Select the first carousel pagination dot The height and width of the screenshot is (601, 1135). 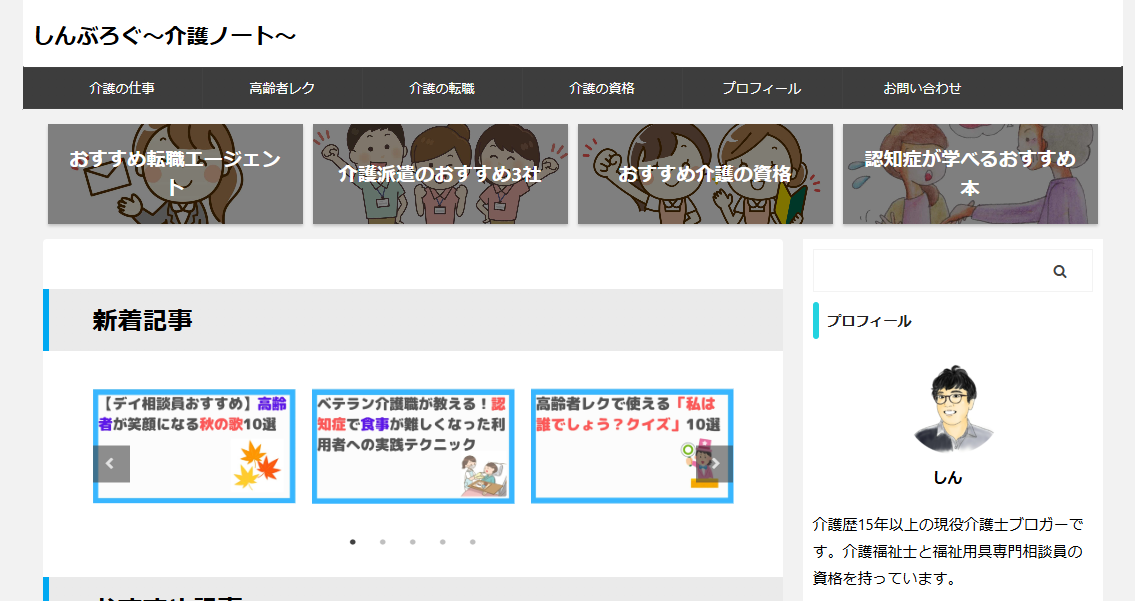pyautogui.click(x=353, y=542)
